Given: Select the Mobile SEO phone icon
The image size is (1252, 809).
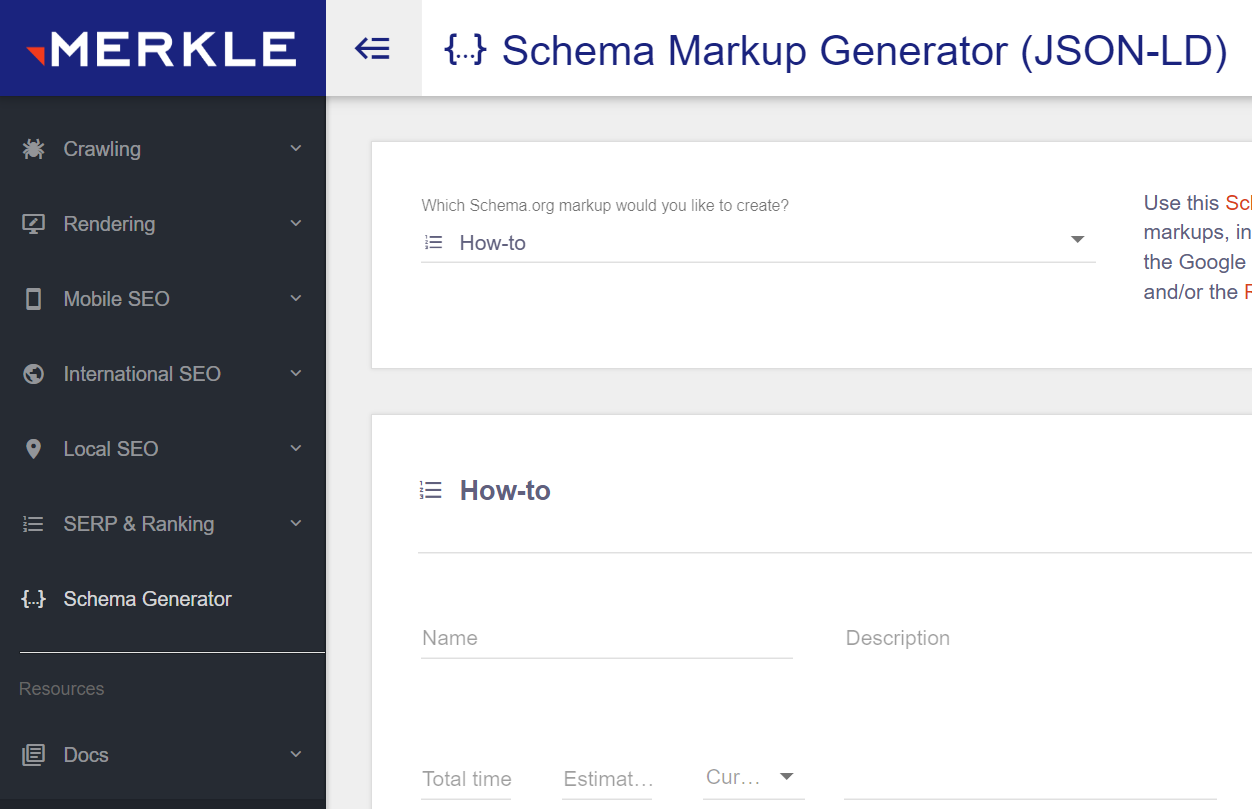Looking at the screenshot, I should point(33,299).
